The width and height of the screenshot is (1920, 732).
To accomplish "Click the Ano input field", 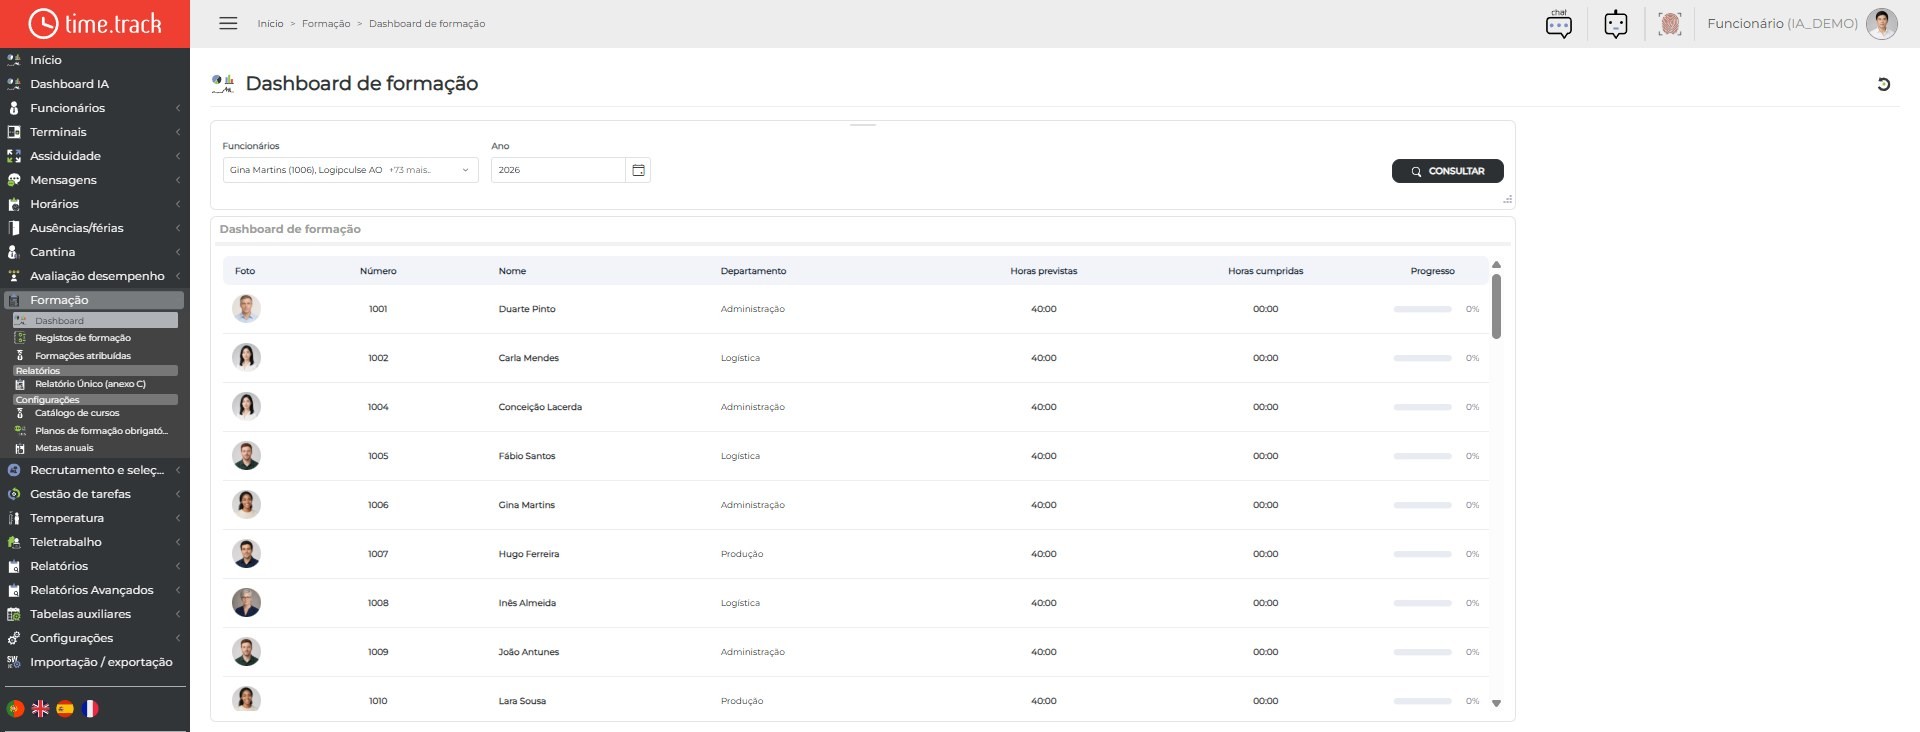I will coord(558,170).
